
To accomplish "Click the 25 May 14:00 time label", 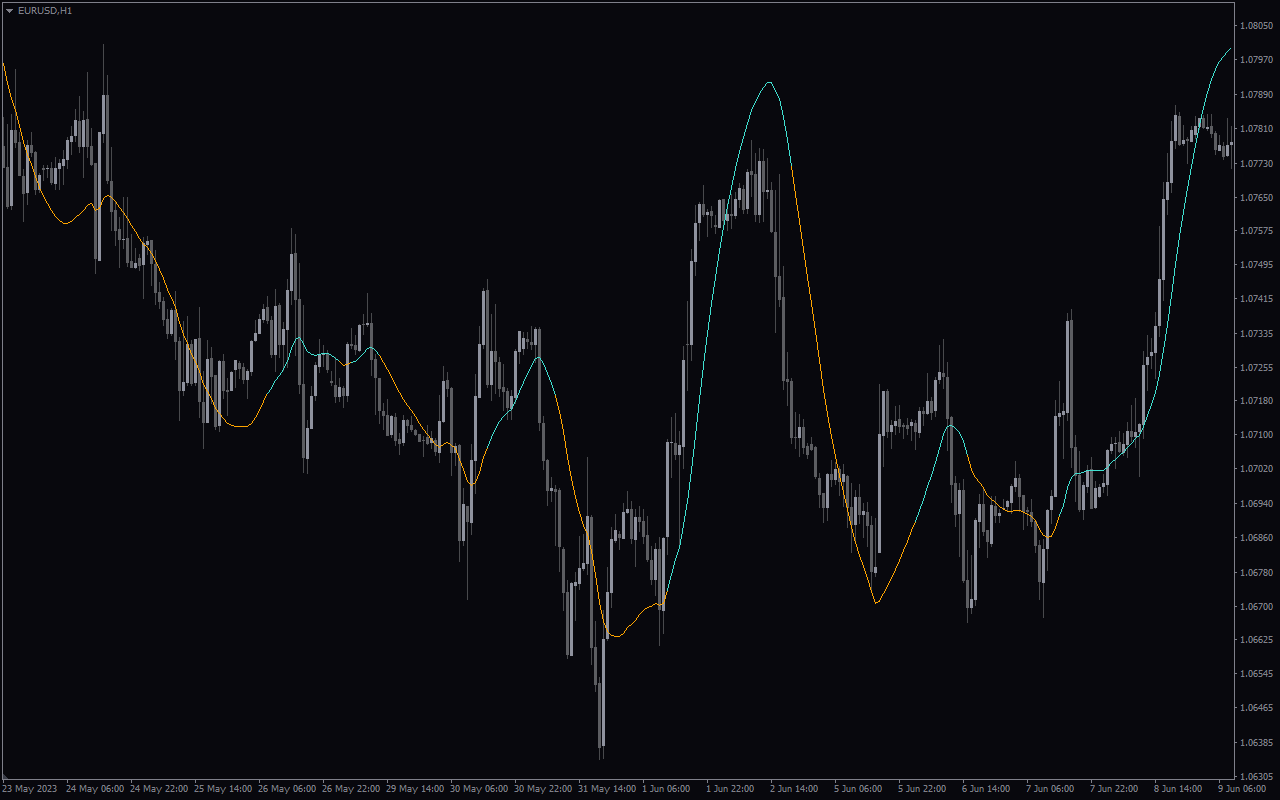I will [x=223, y=789].
